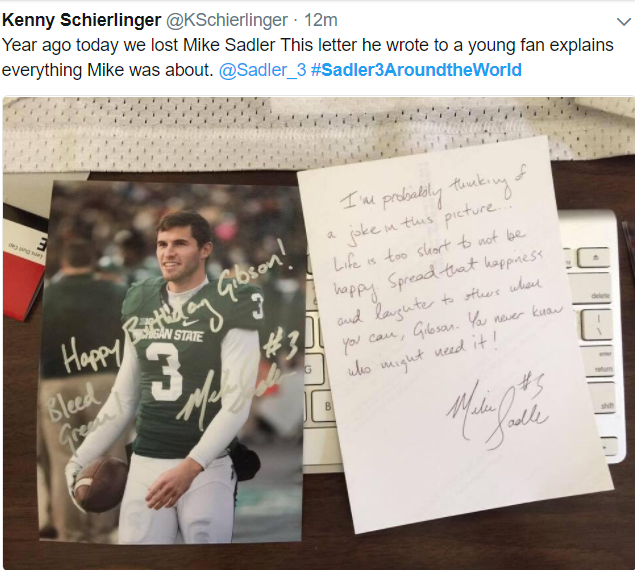Click the B key on the photographed keyboard
Screen dimensions: 635x570
tap(325, 405)
